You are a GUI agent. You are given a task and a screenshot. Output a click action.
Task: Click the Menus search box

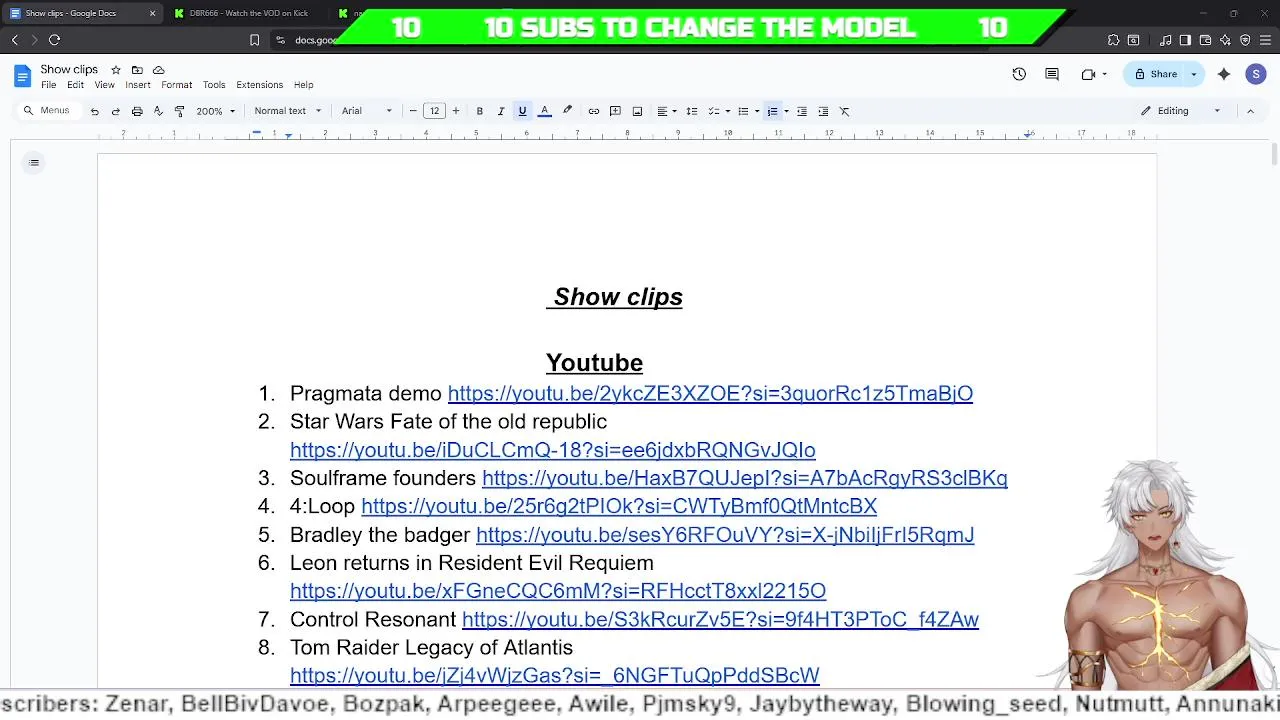tap(48, 111)
